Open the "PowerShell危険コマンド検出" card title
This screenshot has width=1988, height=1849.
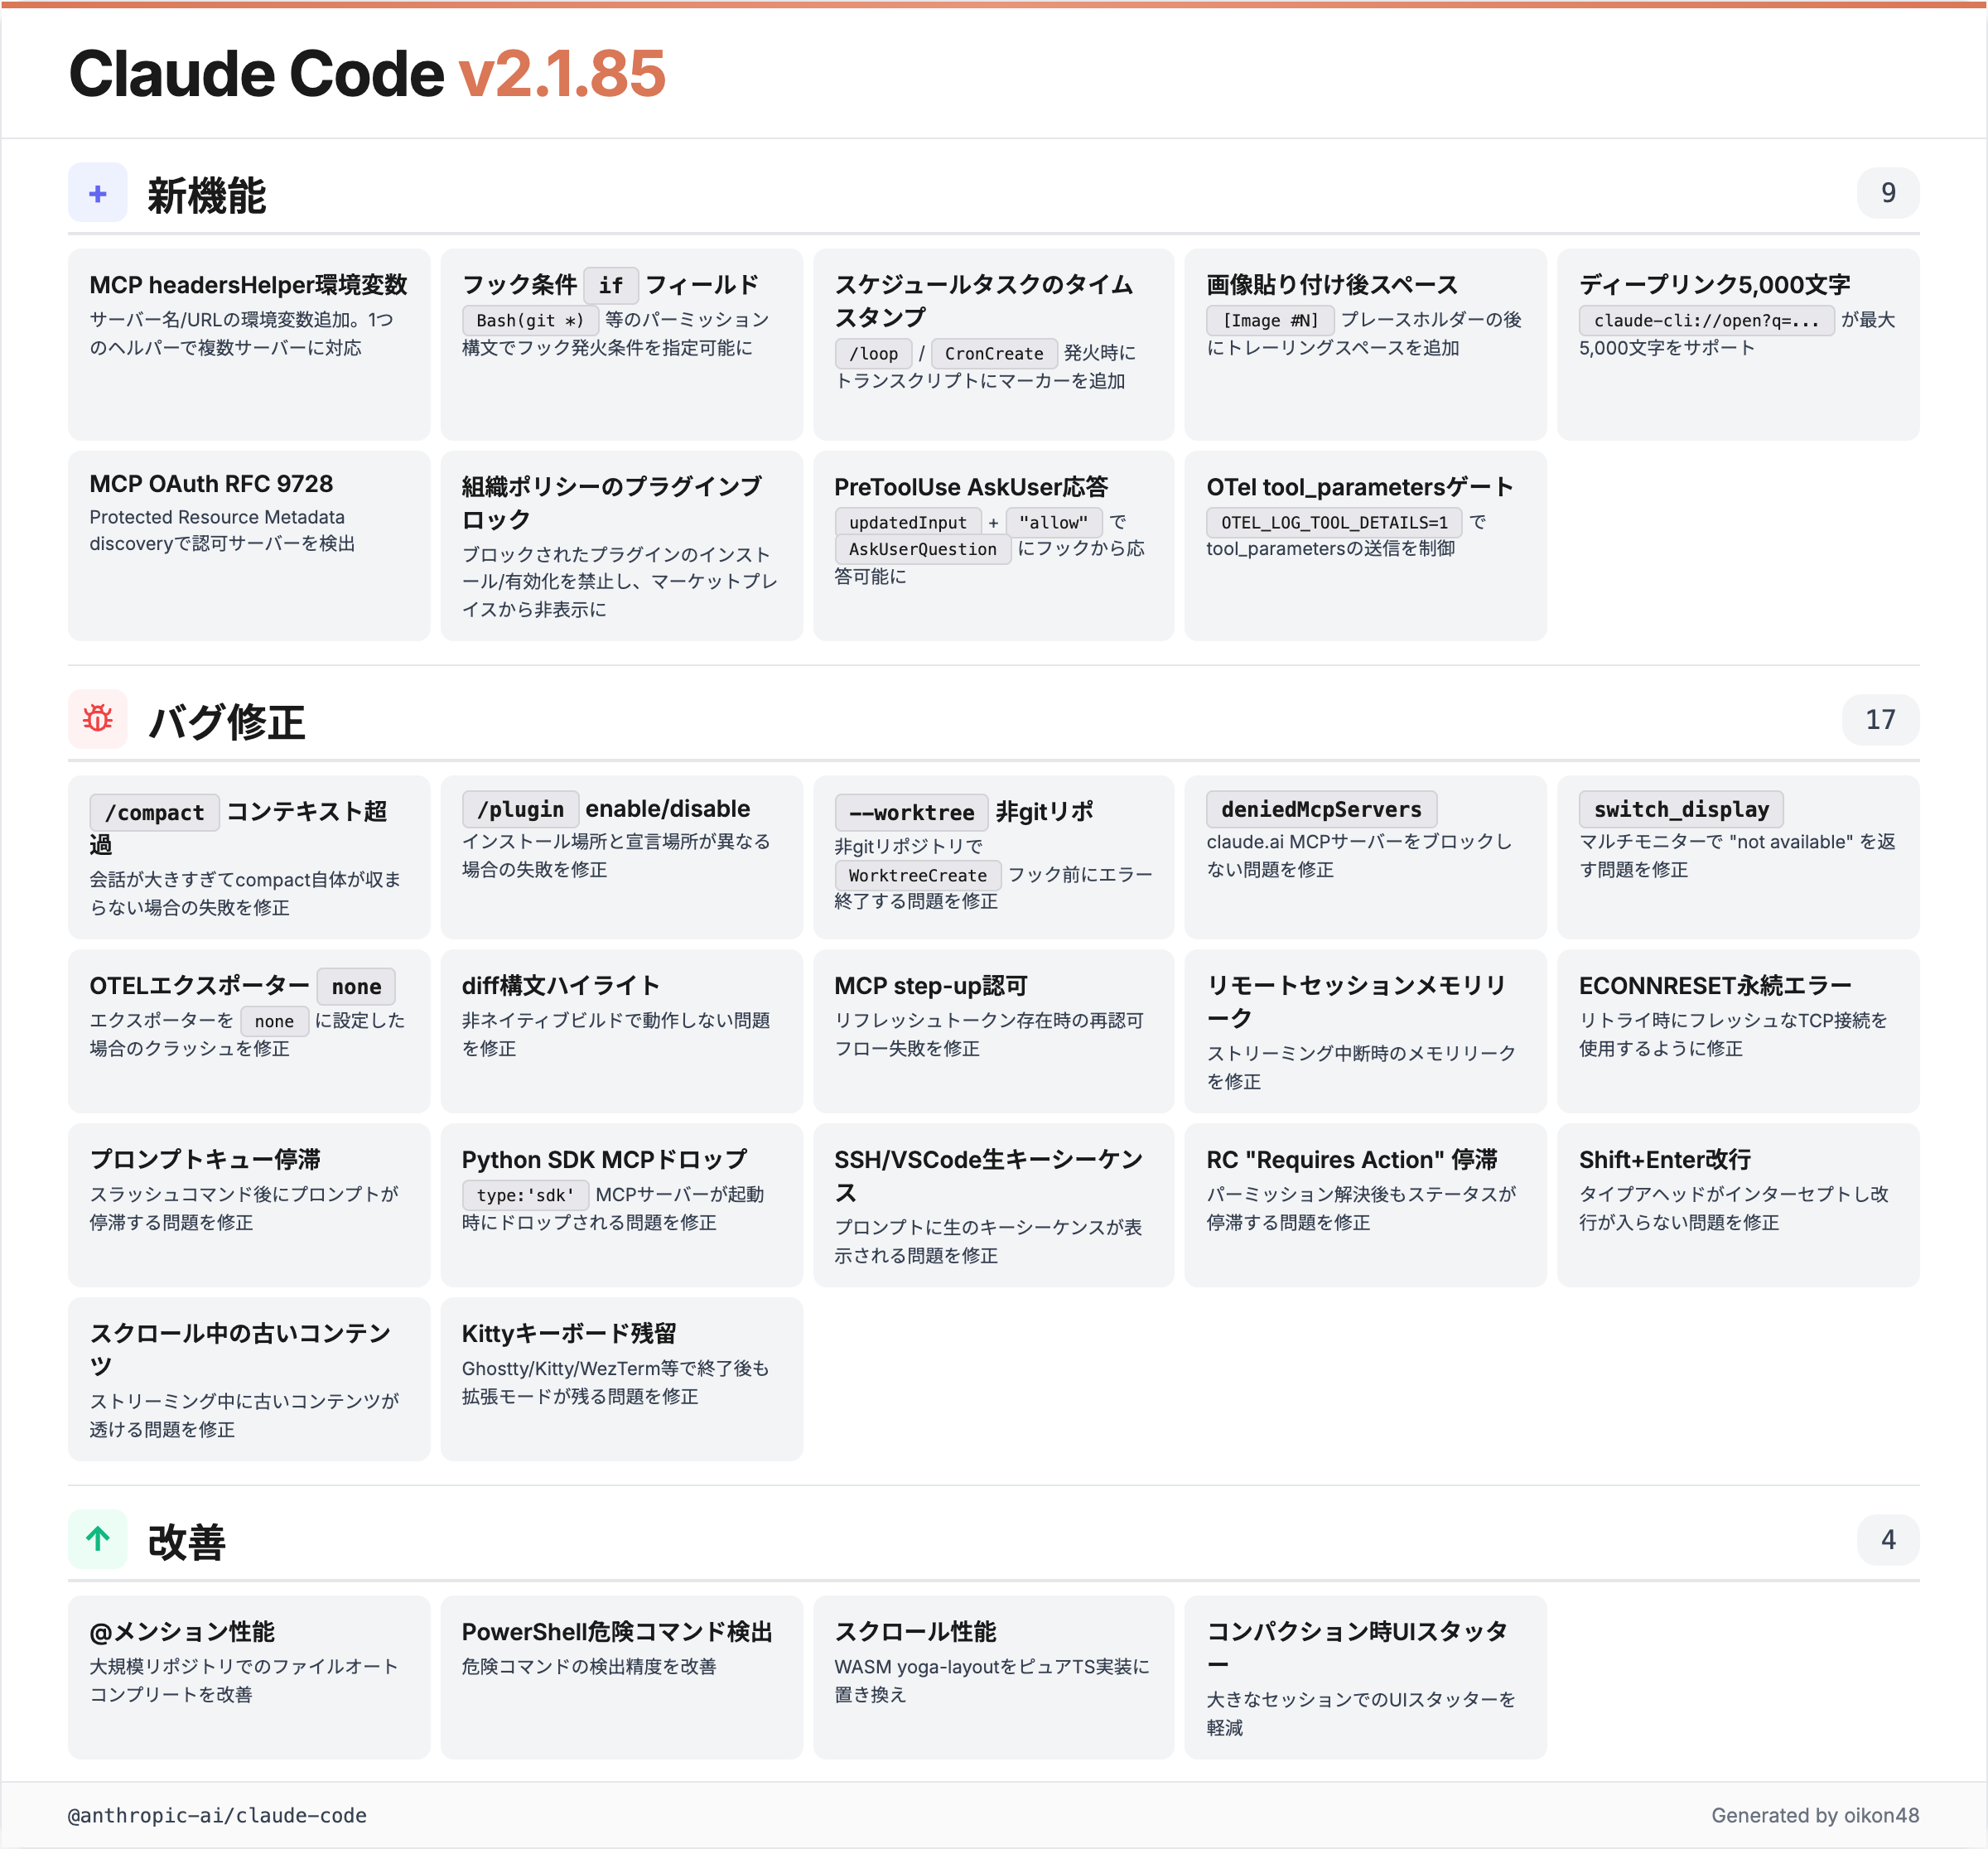pyautogui.click(x=617, y=1632)
